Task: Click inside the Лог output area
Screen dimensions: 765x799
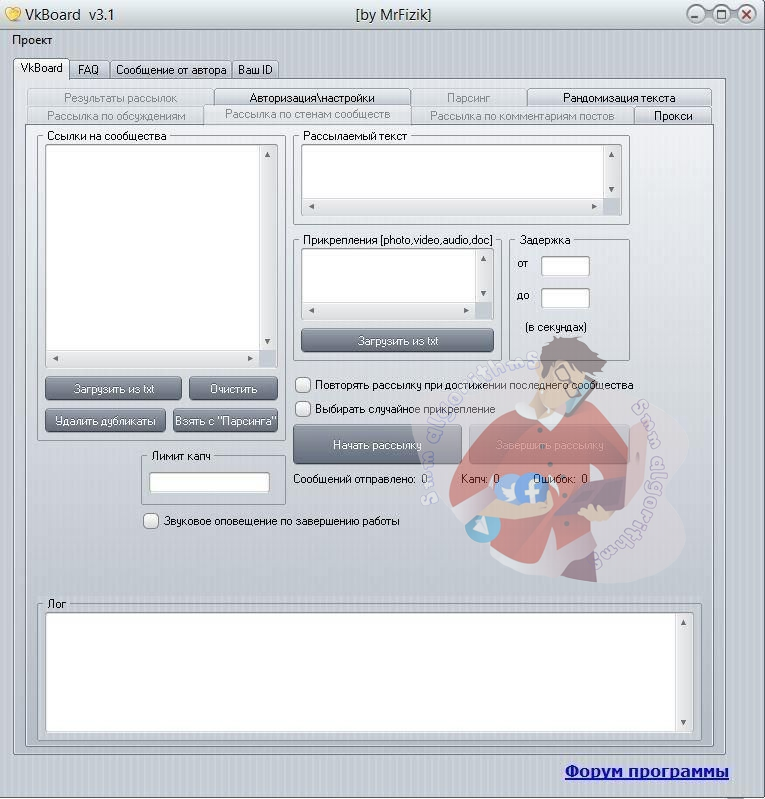Action: pyautogui.click(x=361, y=672)
